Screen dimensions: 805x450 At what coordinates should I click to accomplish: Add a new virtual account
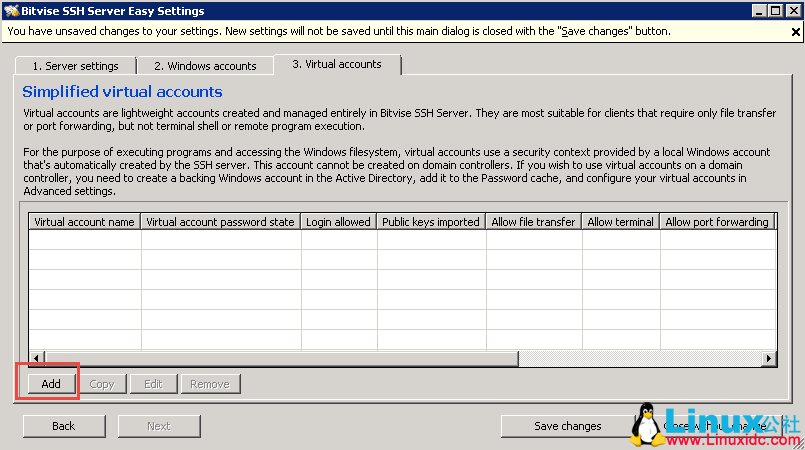(51, 384)
